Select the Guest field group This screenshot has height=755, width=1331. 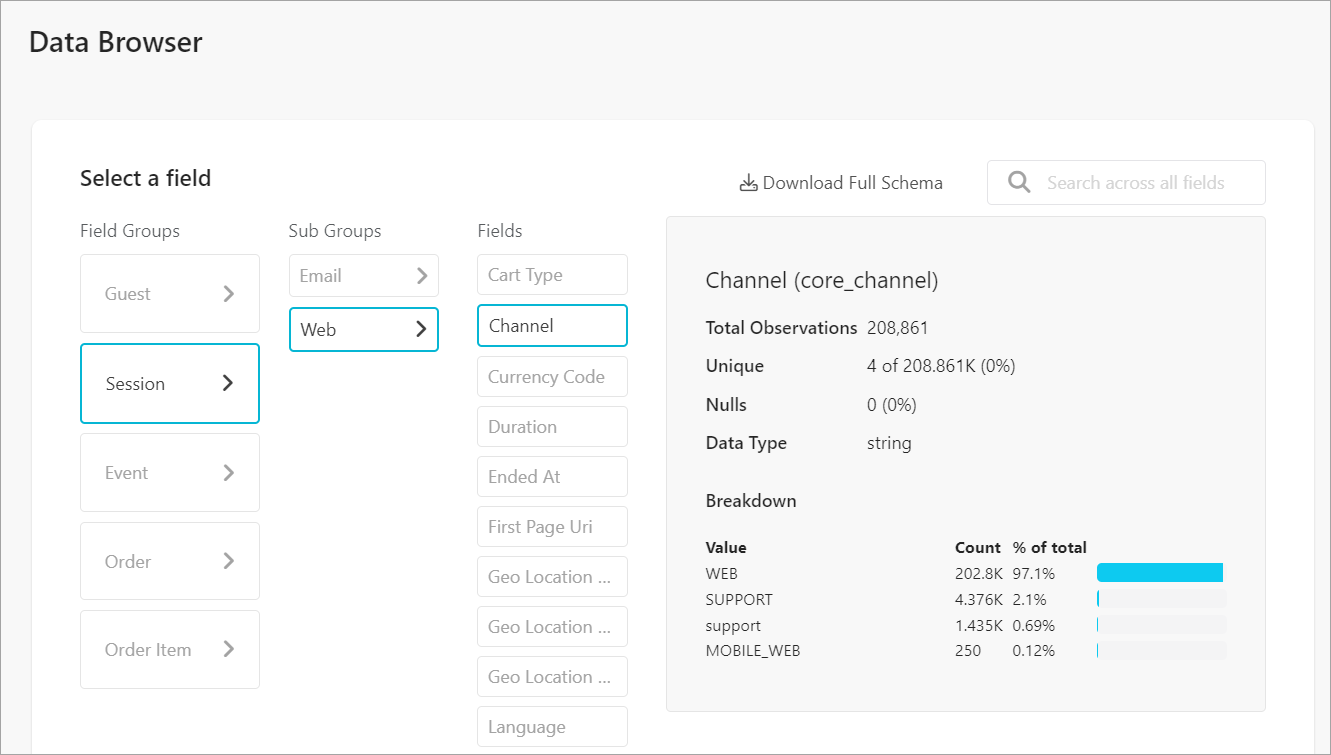point(170,294)
